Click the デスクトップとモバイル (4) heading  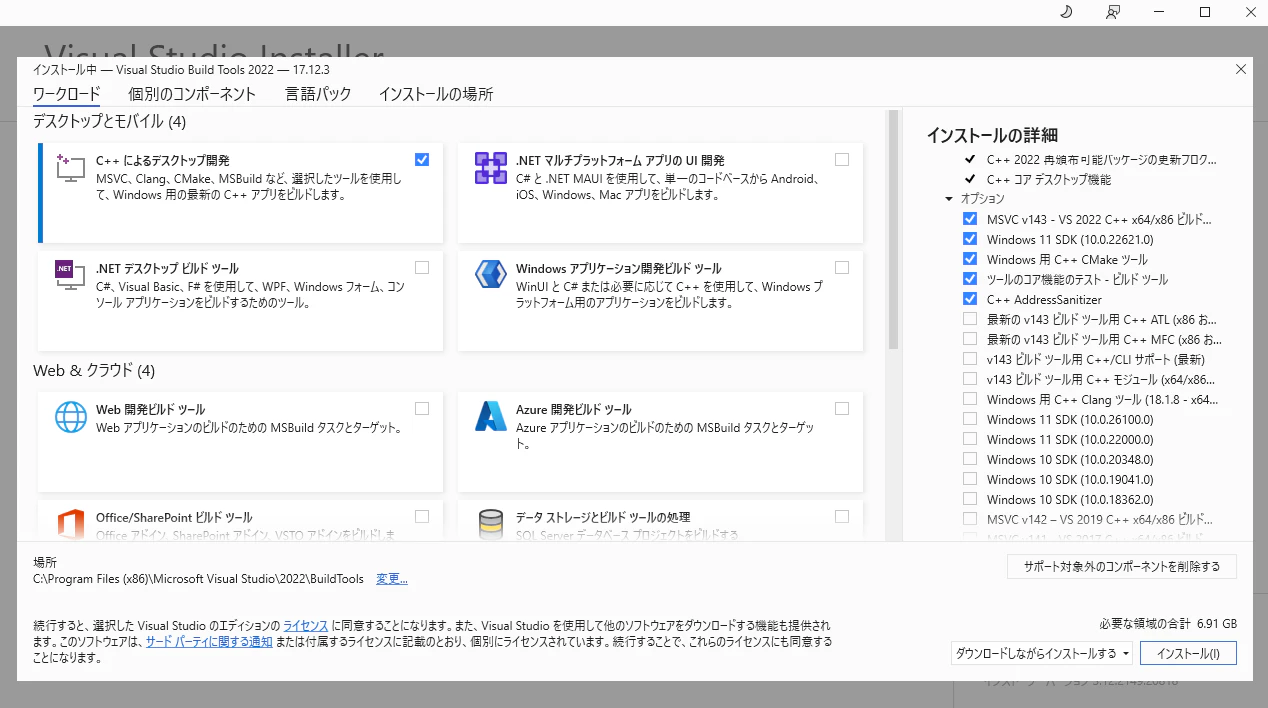tap(109, 121)
